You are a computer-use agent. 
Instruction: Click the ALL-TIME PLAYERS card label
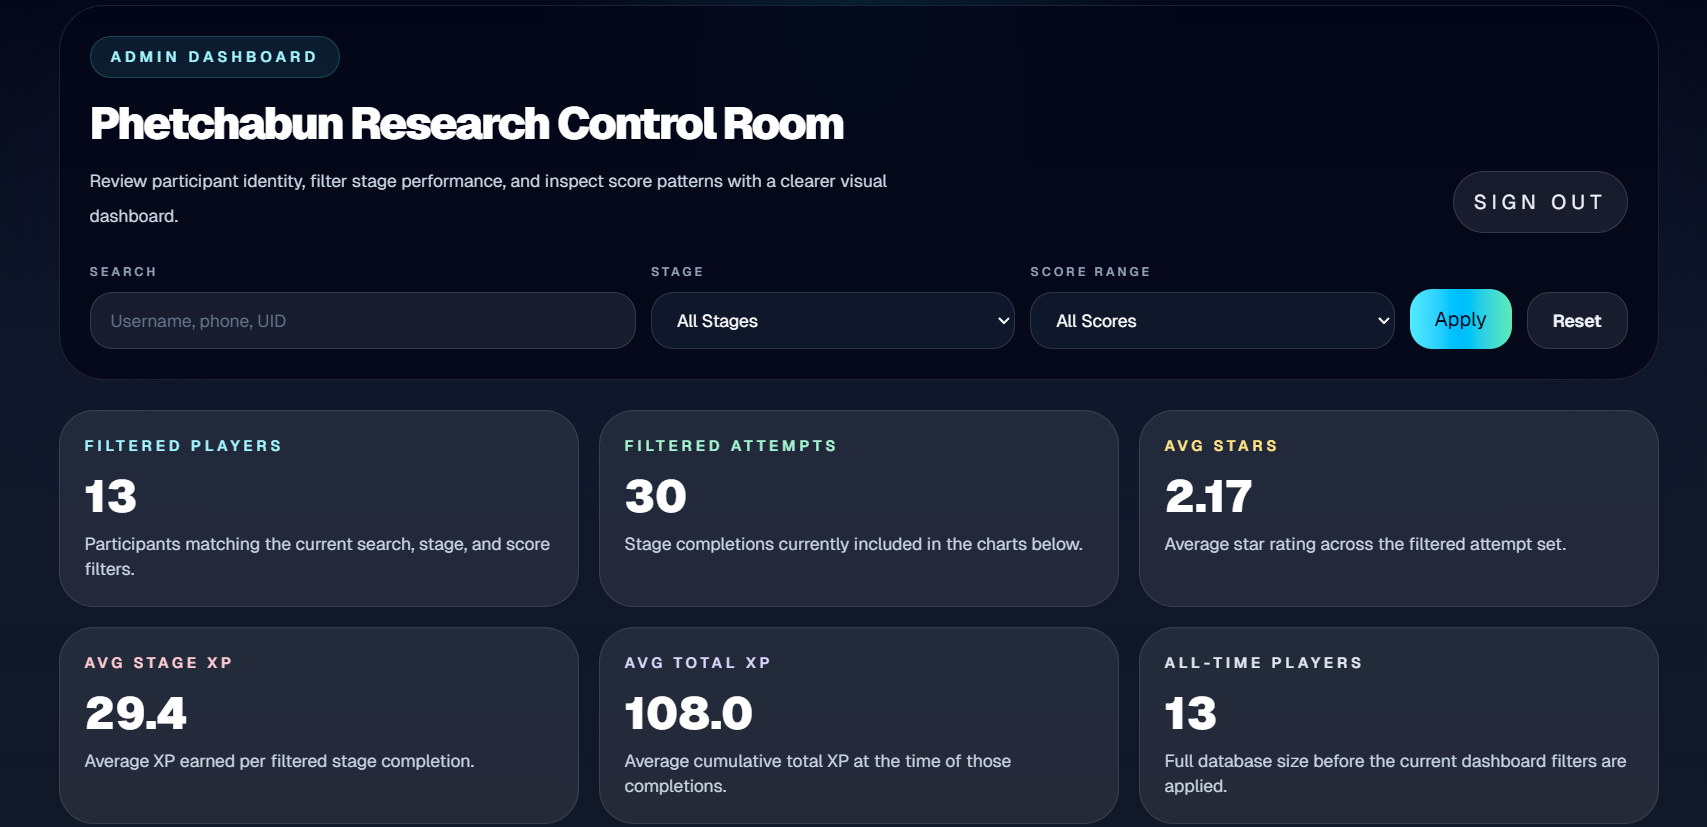tap(1263, 663)
